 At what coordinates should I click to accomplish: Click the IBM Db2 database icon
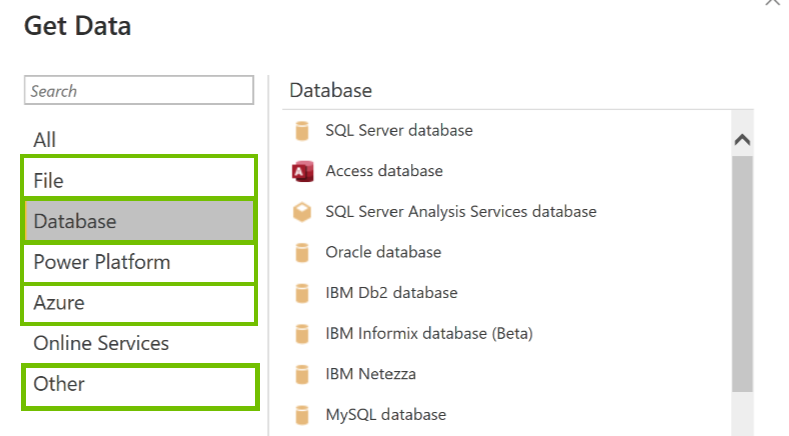(x=302, y=294)
